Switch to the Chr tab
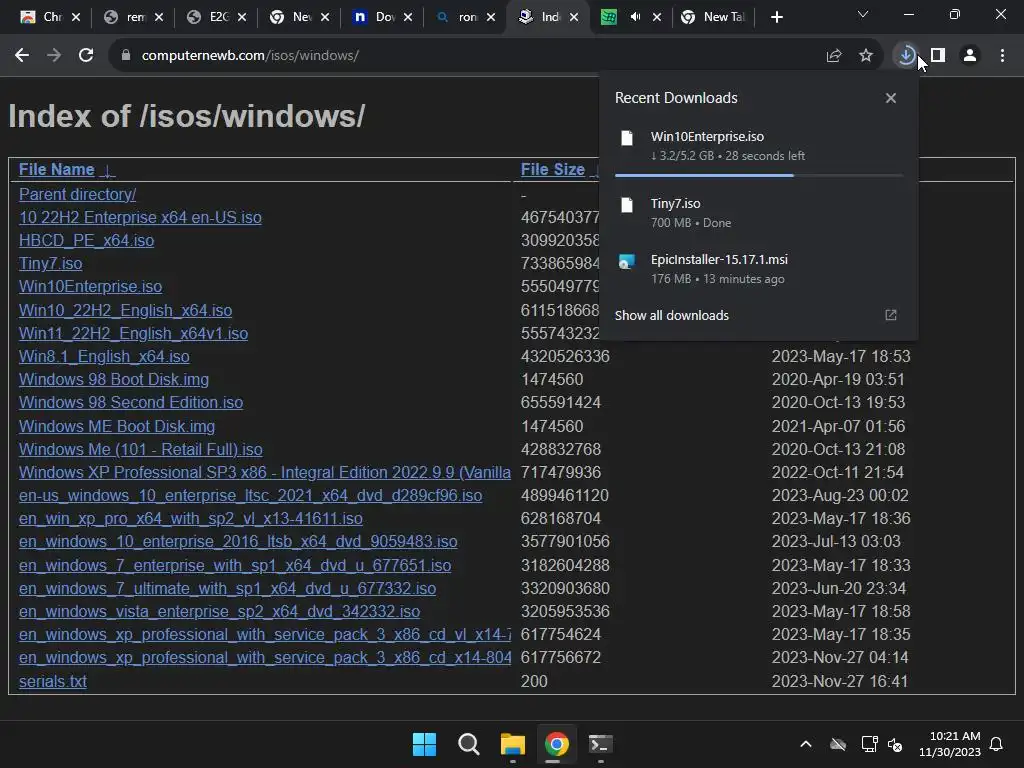This screenshot has width=1024, height=768. (51, 17)
